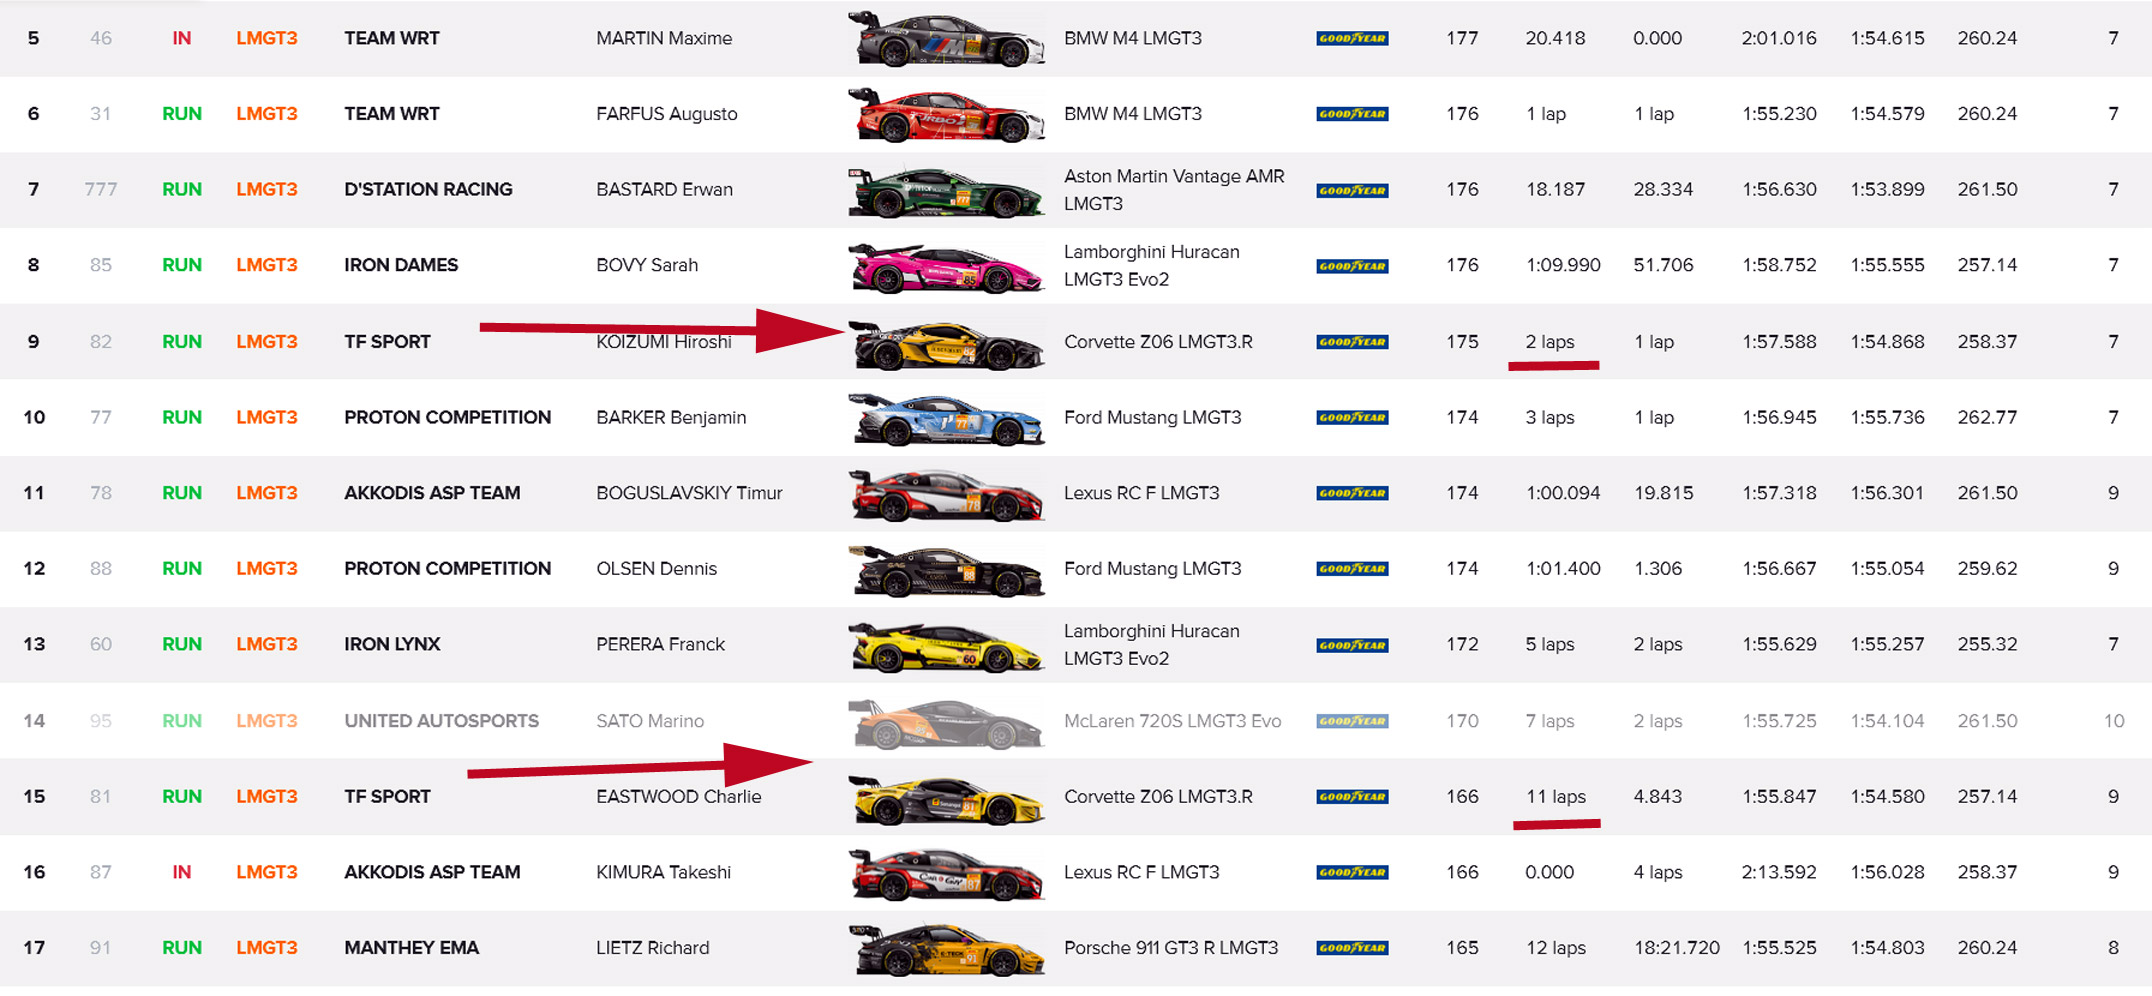
Task: Click the TEAM WRT car 46 image
Action: [945, 39]
